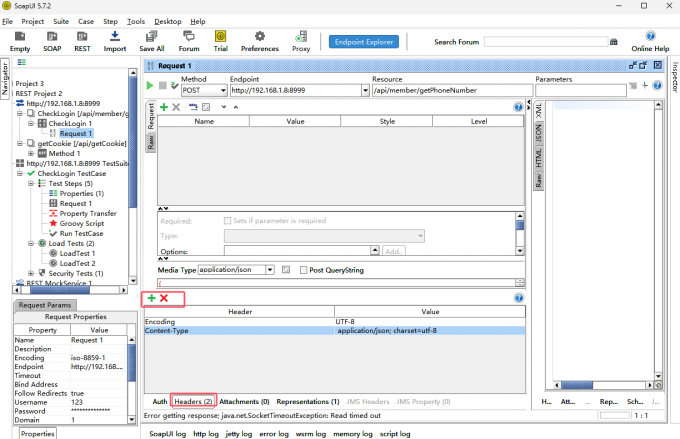Click the Properties button at bottom left
The height and width of the screenshot is (439, 680).
coord(38,434)
